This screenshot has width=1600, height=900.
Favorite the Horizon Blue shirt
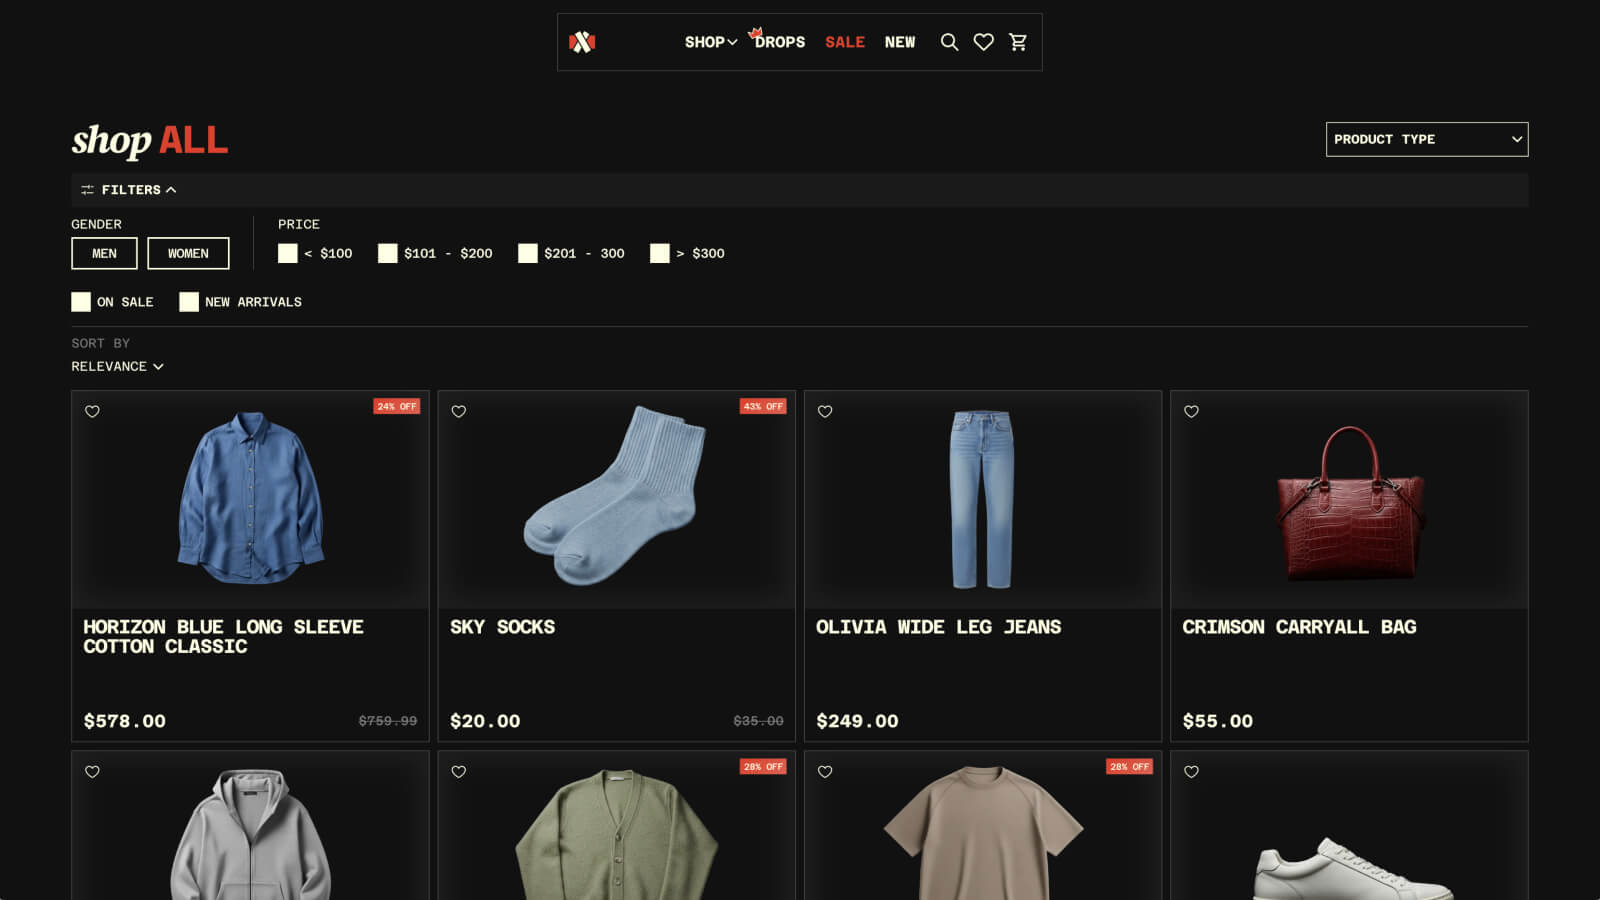point(92,411)
